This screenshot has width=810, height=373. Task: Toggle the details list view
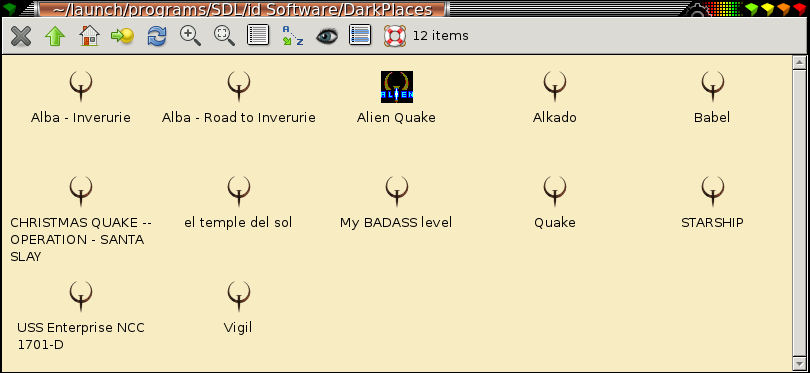258,36
